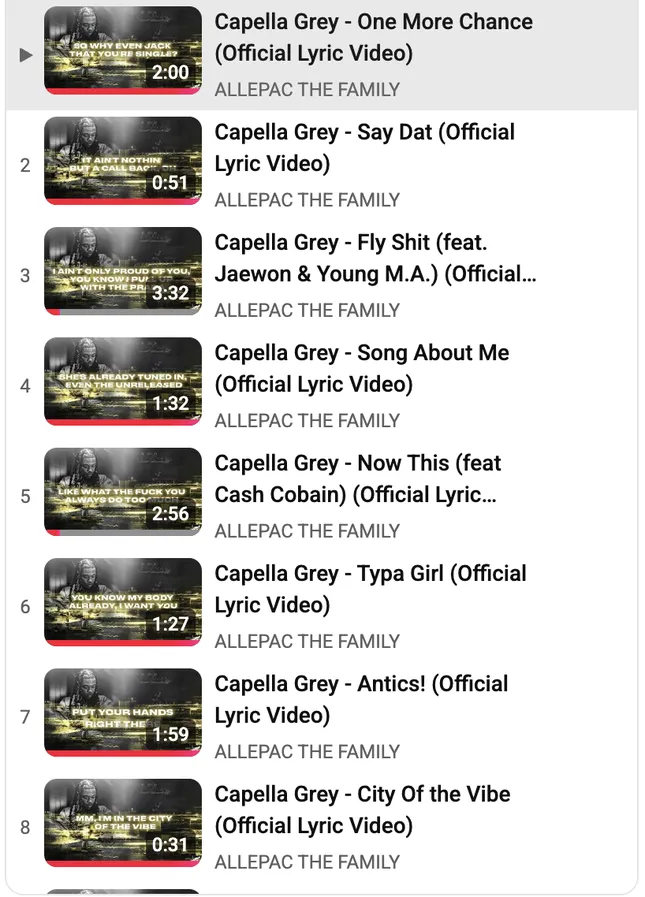Select title Capella Grey - Say Dat
The height and width of the screenshot is (897, 645).
coord(365,148)
